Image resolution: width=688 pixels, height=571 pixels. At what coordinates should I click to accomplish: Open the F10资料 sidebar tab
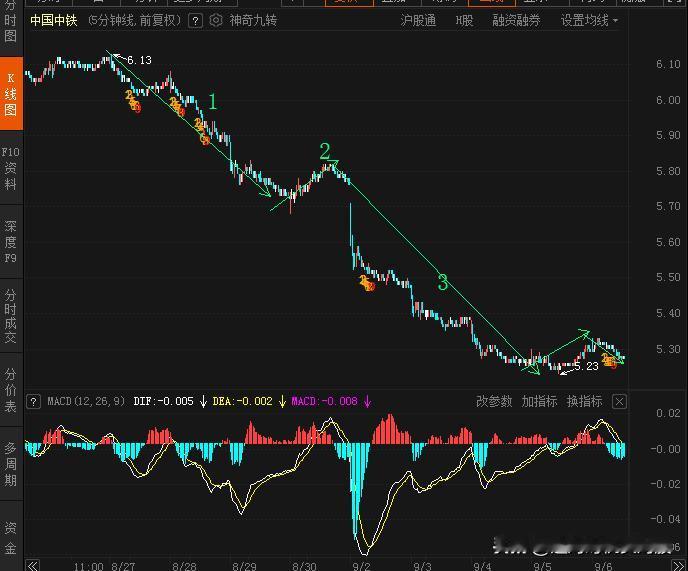click(x=11, y=168)
